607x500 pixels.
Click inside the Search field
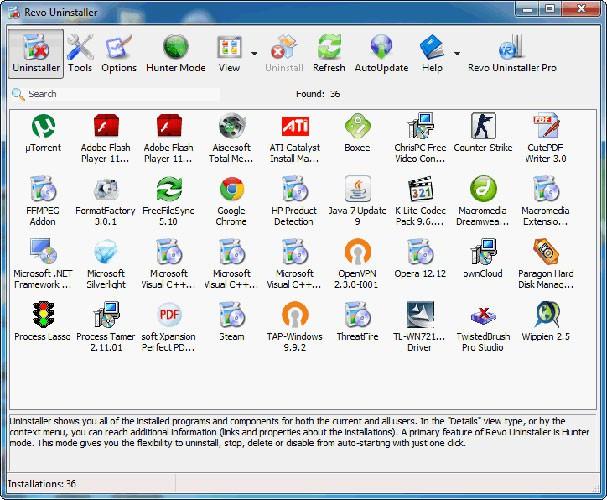click(120, 94)
